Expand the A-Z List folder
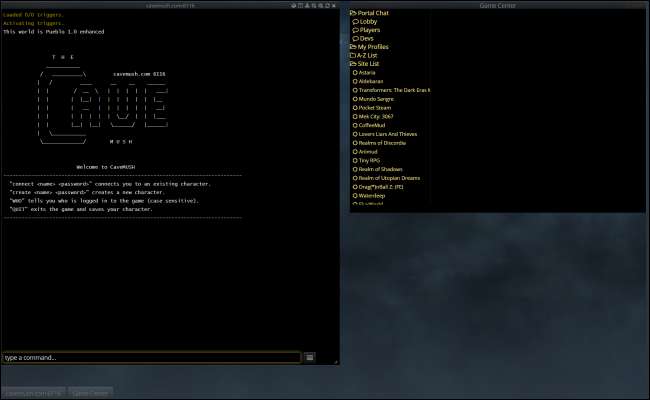This screenshot has height=400, width=650. tap(353, 56)
